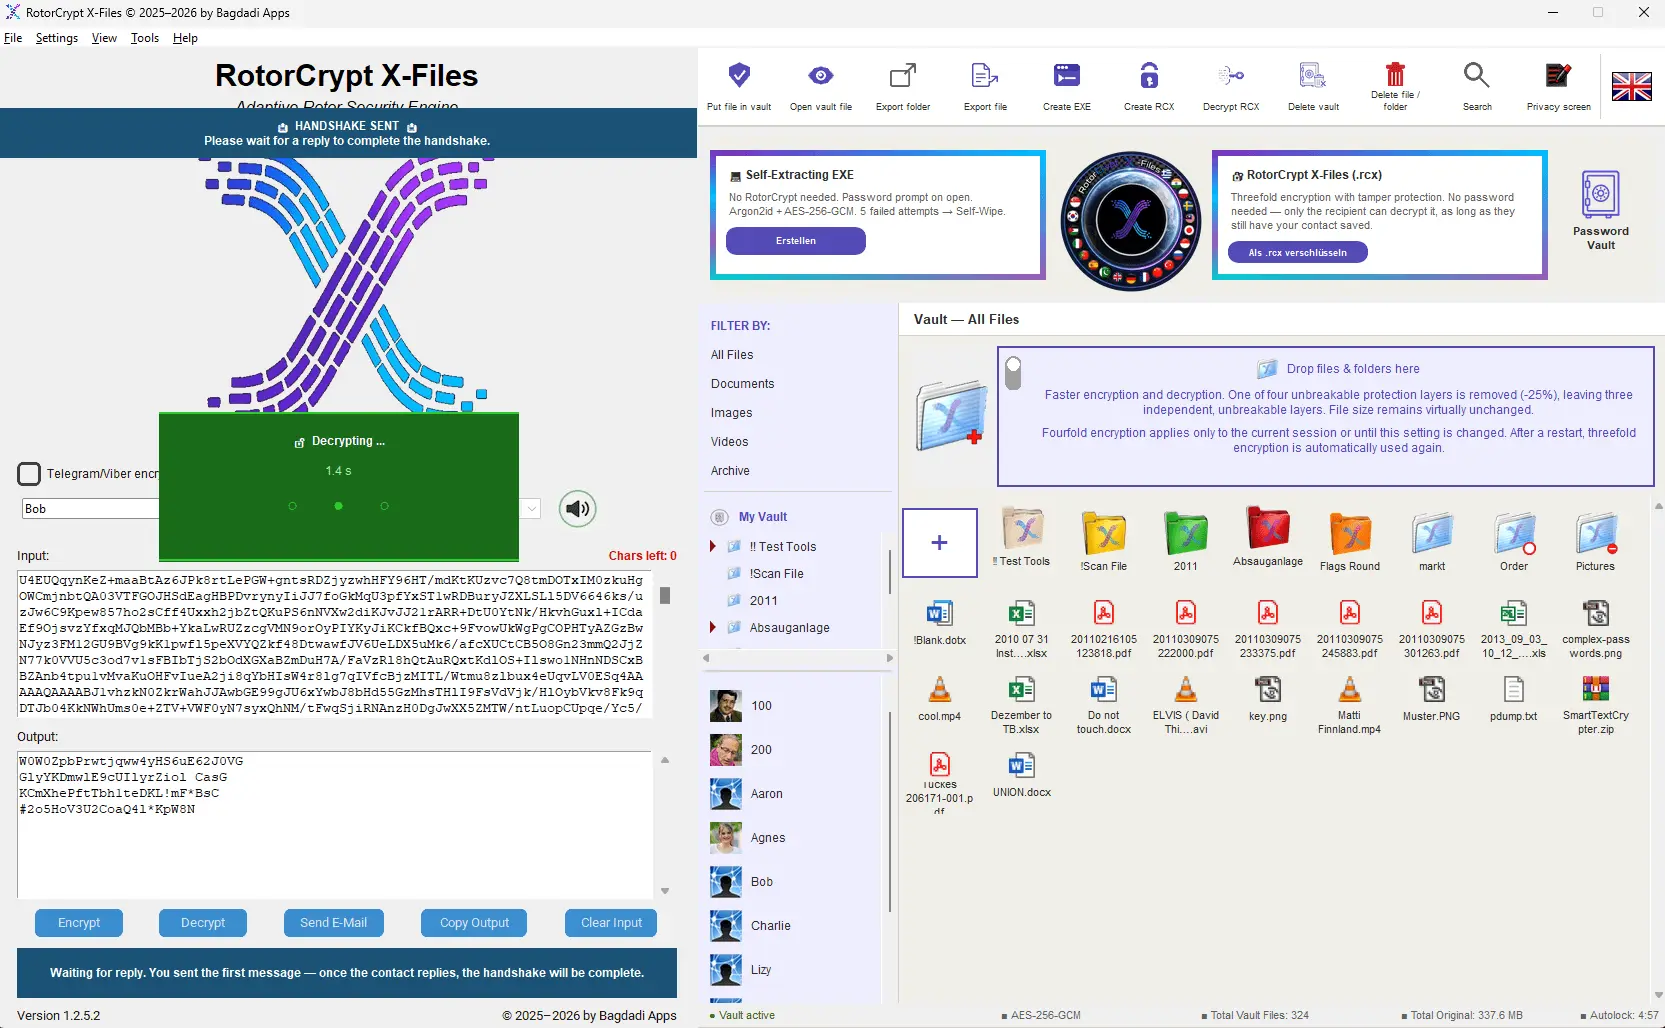The image size is (1665, 1028).
Task: Click the plus tile to add files
Action: click(940, 543)
